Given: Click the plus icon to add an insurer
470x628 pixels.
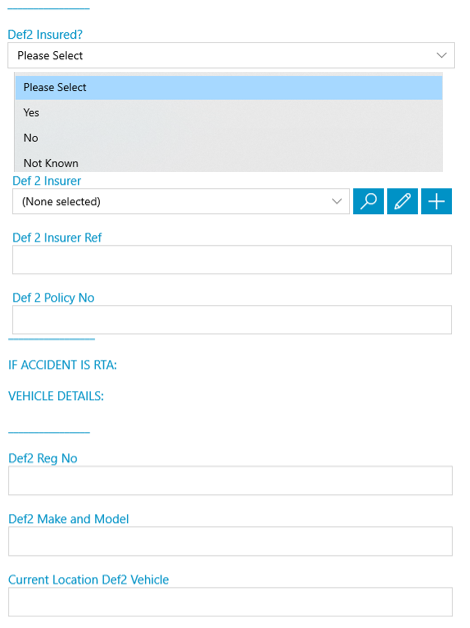Looking at the screenshot, I should tap(436, 201).
